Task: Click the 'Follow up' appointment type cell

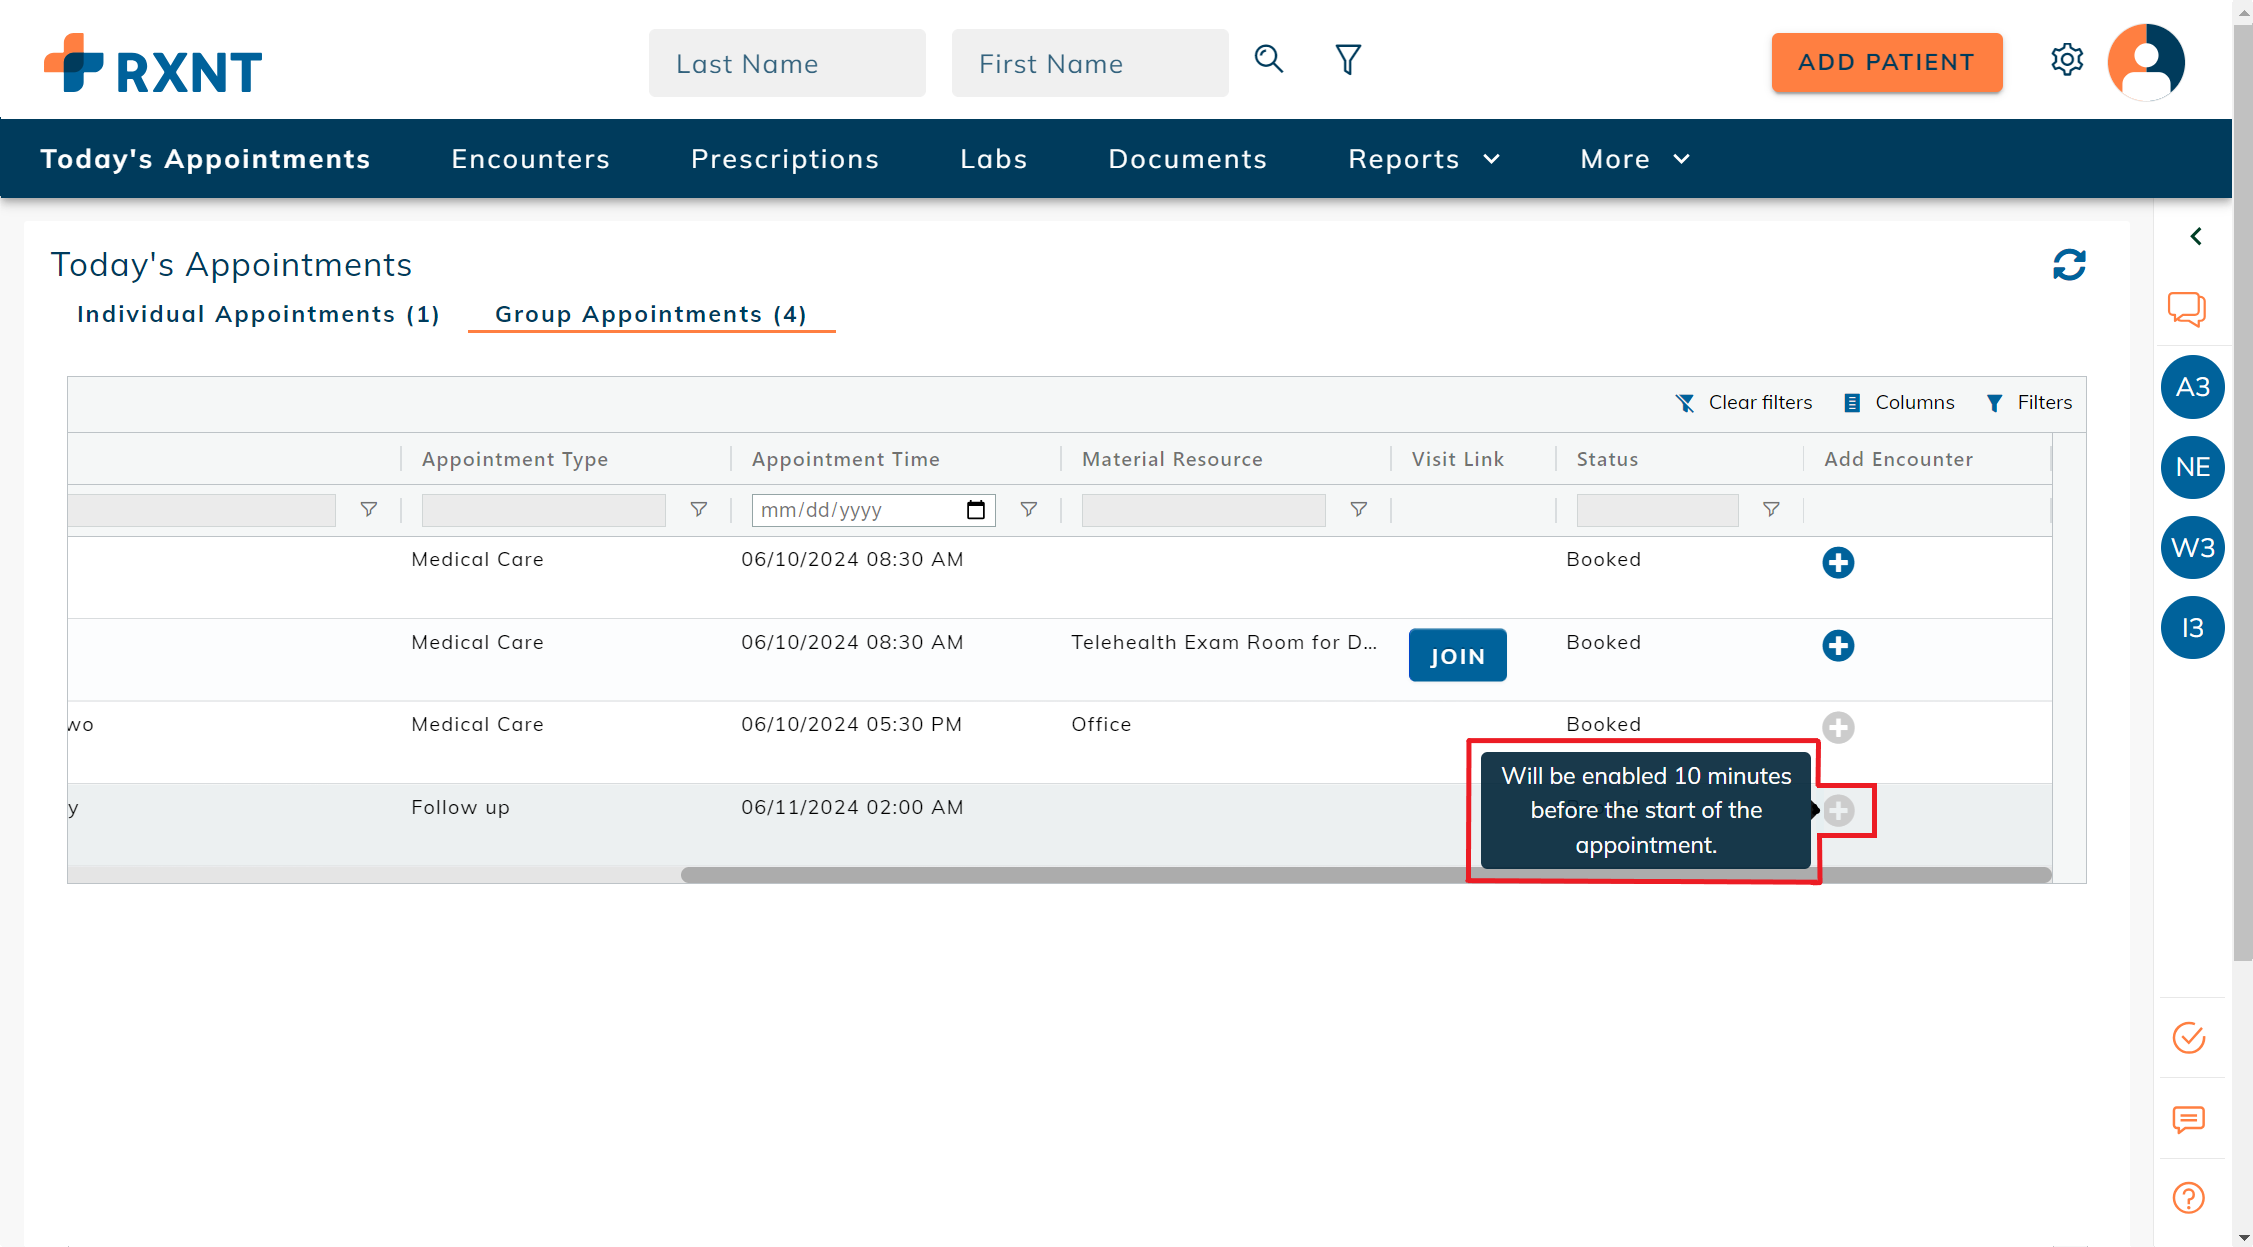Action: click(x=460, y=807)
